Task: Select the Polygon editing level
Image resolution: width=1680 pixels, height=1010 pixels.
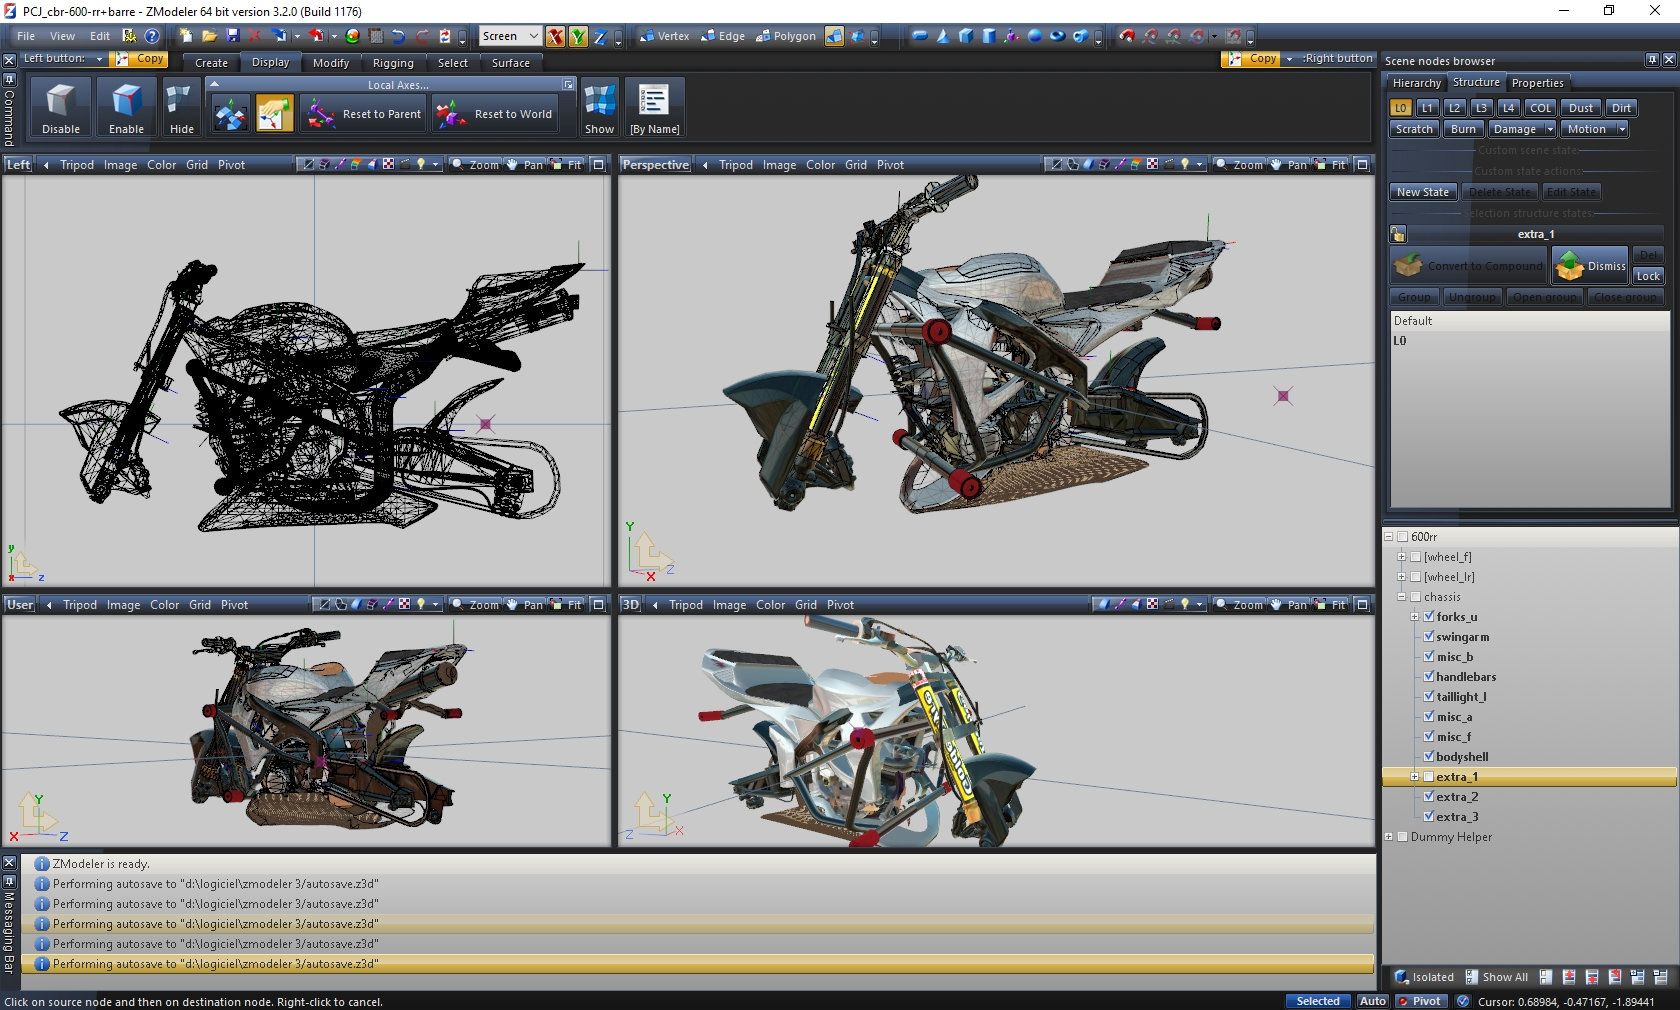Action: [786, 36]
